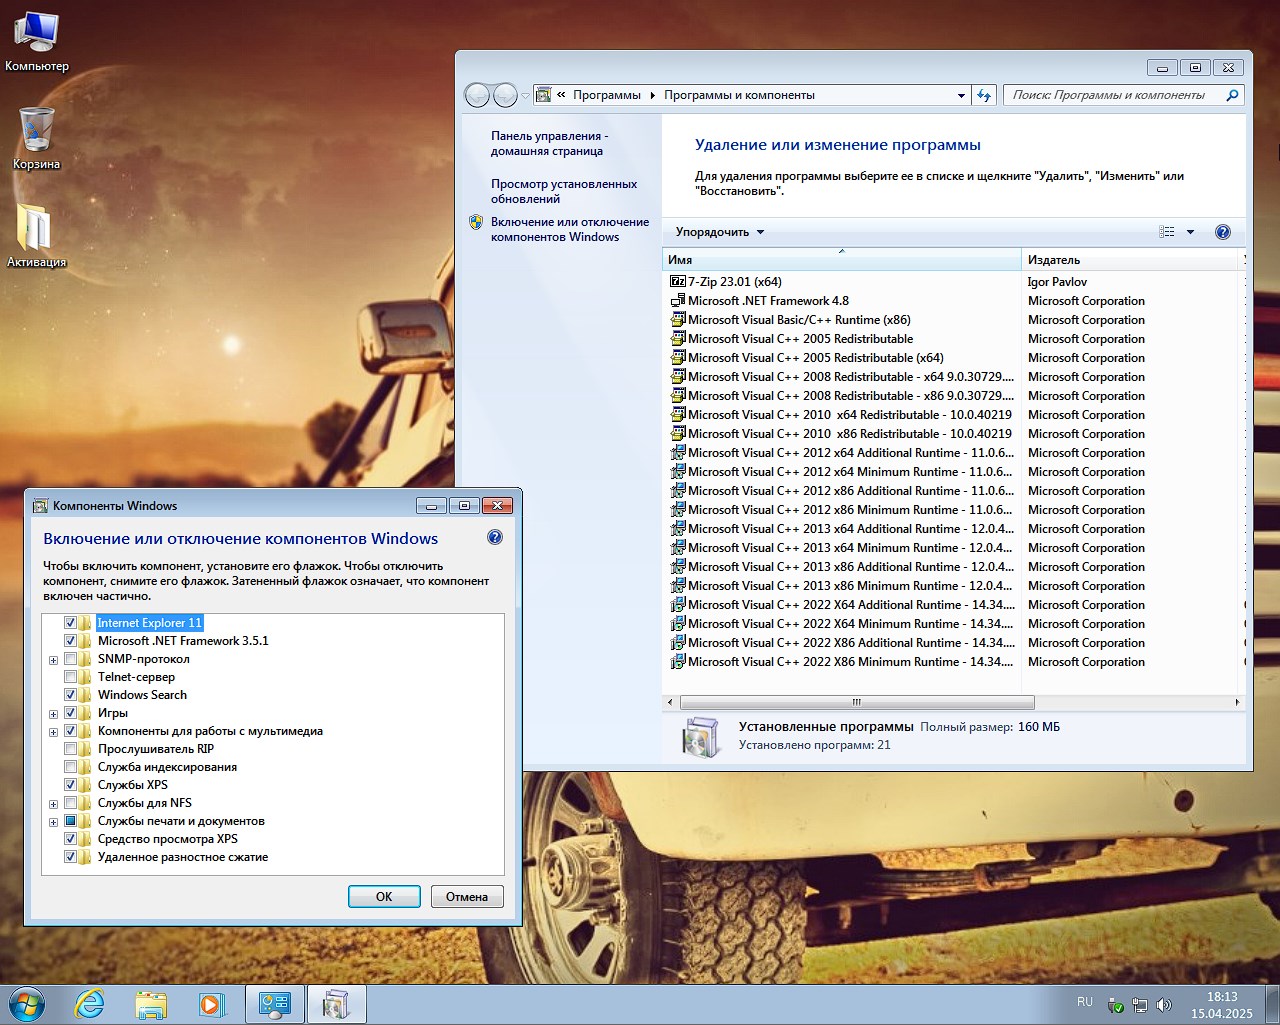Open the Компьютер desktop icon
The image size is (1280, 1025).
[37, 42]
